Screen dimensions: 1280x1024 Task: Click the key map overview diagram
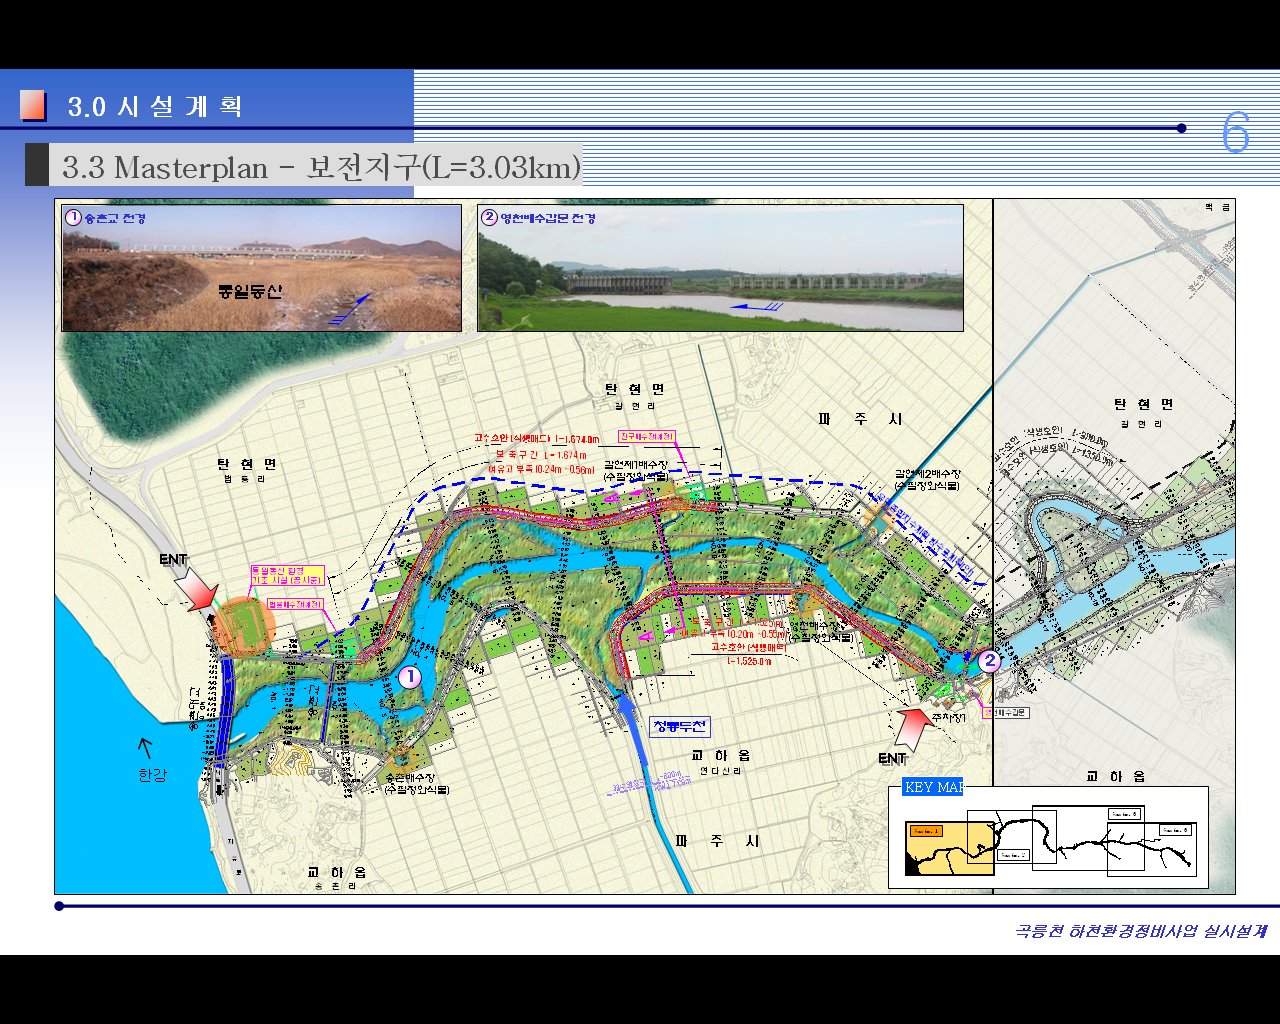pyautogui.click(x=1048, y=837)
